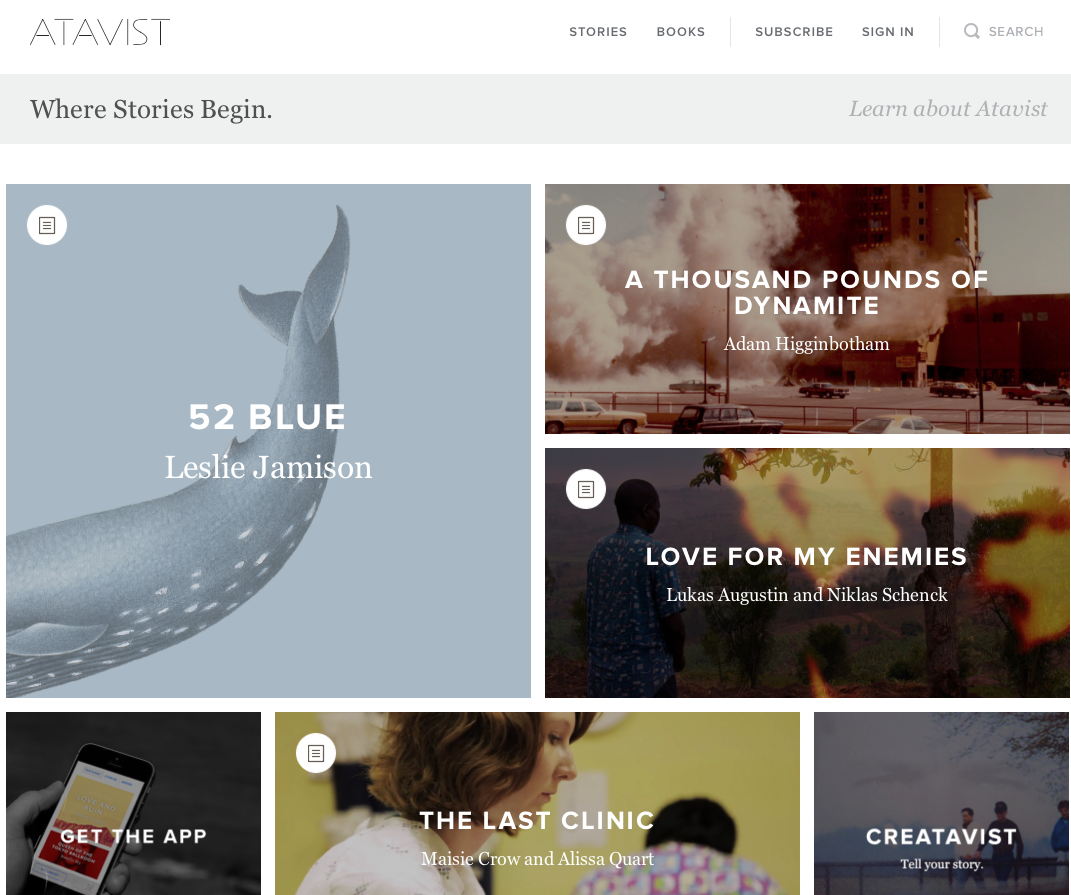
Task: Click the Sign In link
Action: (887, 32)
